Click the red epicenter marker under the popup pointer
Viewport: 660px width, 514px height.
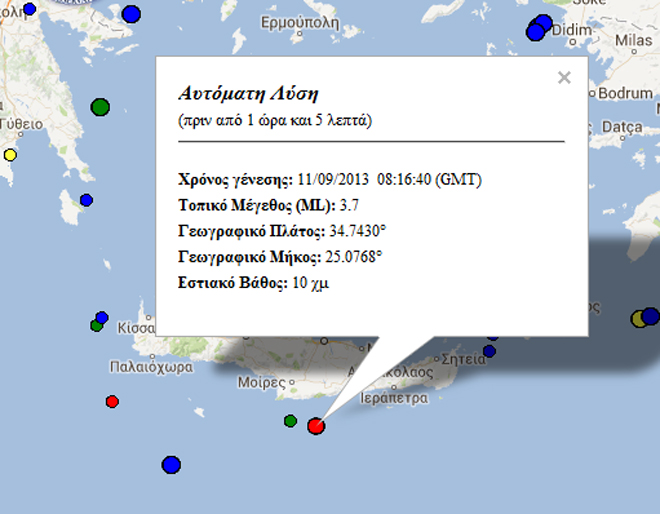316,426
